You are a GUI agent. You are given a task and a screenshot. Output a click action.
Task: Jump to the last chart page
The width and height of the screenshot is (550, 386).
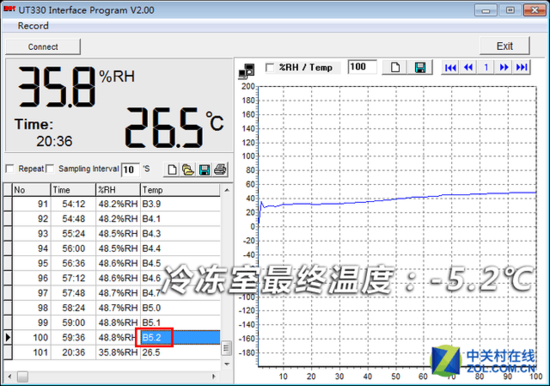point(522,67)
